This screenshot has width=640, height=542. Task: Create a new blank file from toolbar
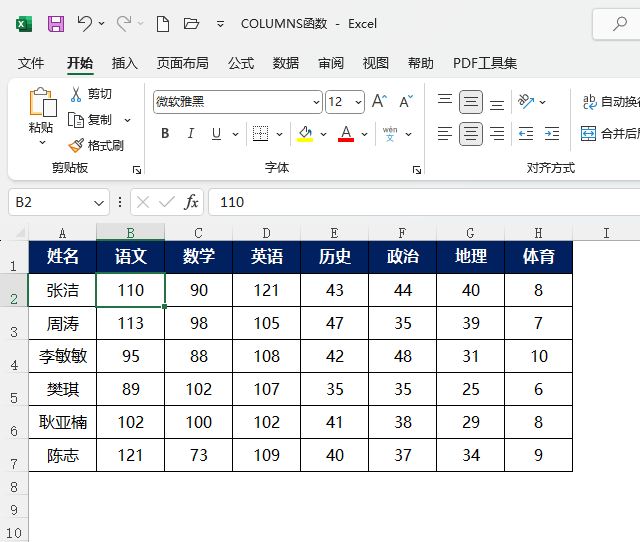click(x=163, y=24)
